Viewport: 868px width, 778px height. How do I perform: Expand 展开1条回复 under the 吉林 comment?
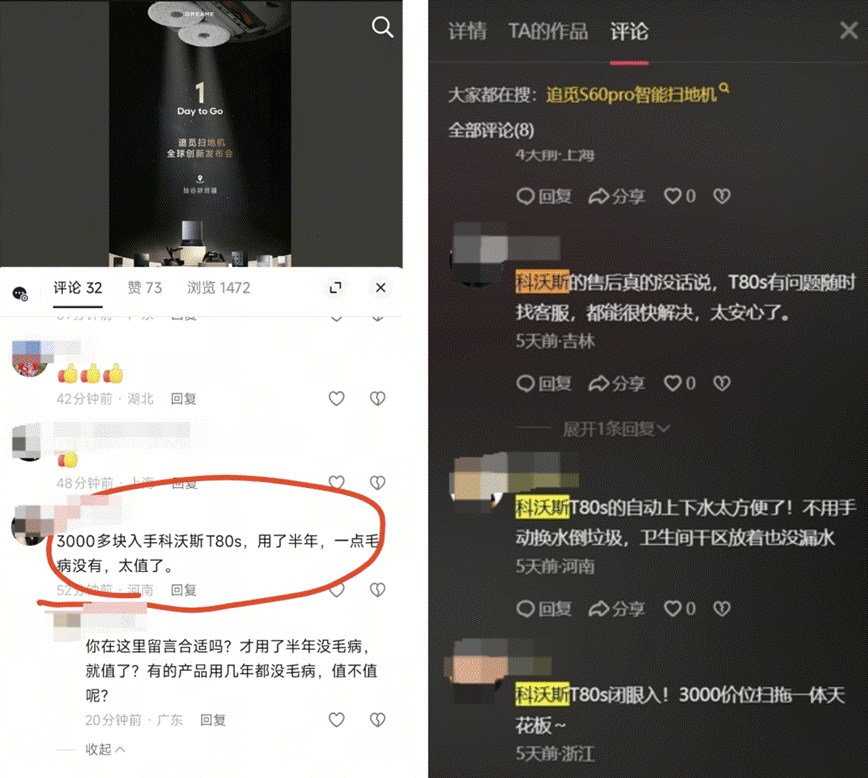point(616,429)
